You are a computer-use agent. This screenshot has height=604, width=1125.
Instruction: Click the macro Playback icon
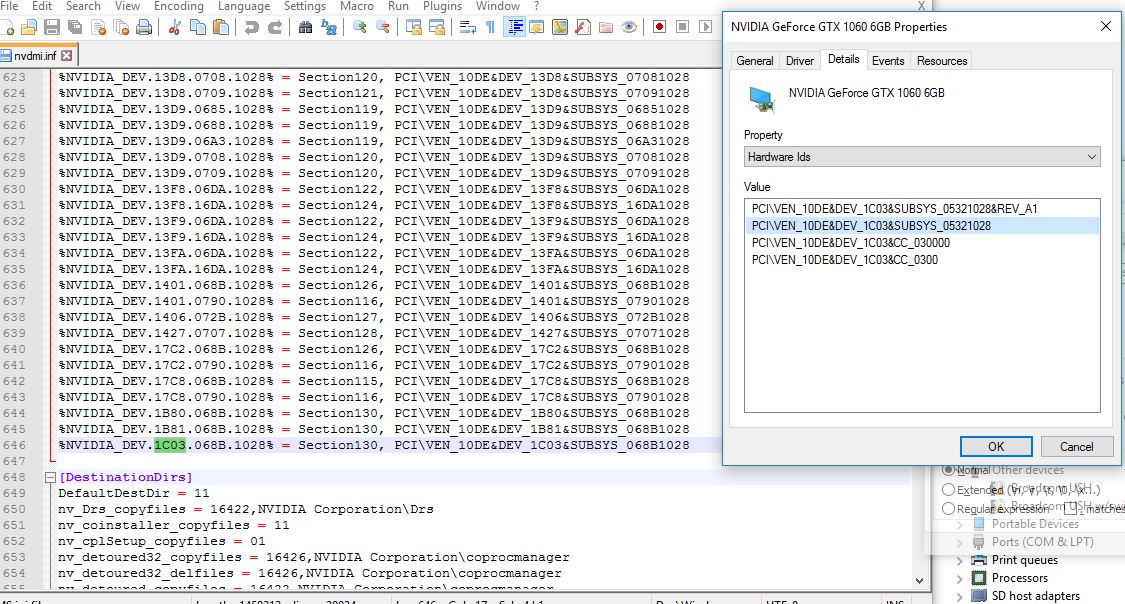(705, 27)
